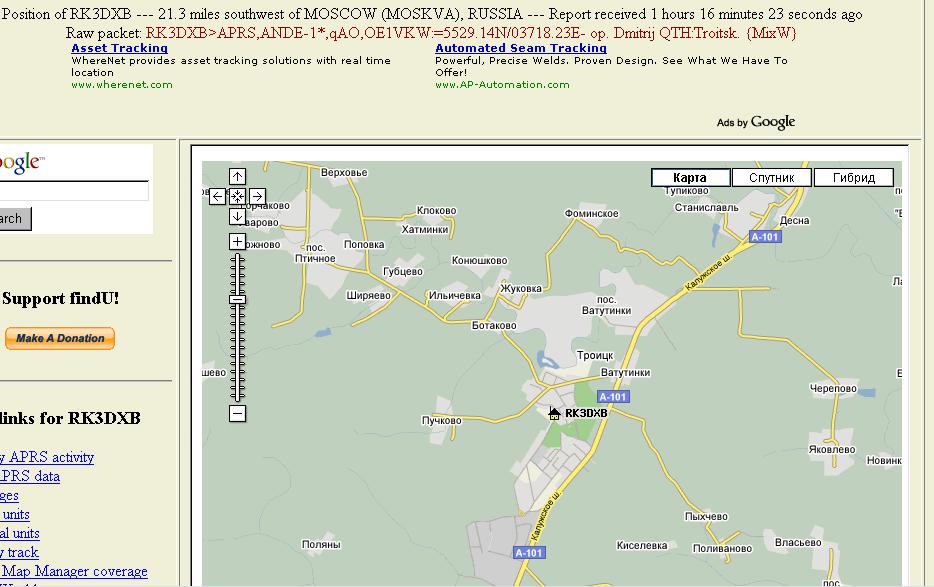Click the Верховье label on the map

(344, 173)
